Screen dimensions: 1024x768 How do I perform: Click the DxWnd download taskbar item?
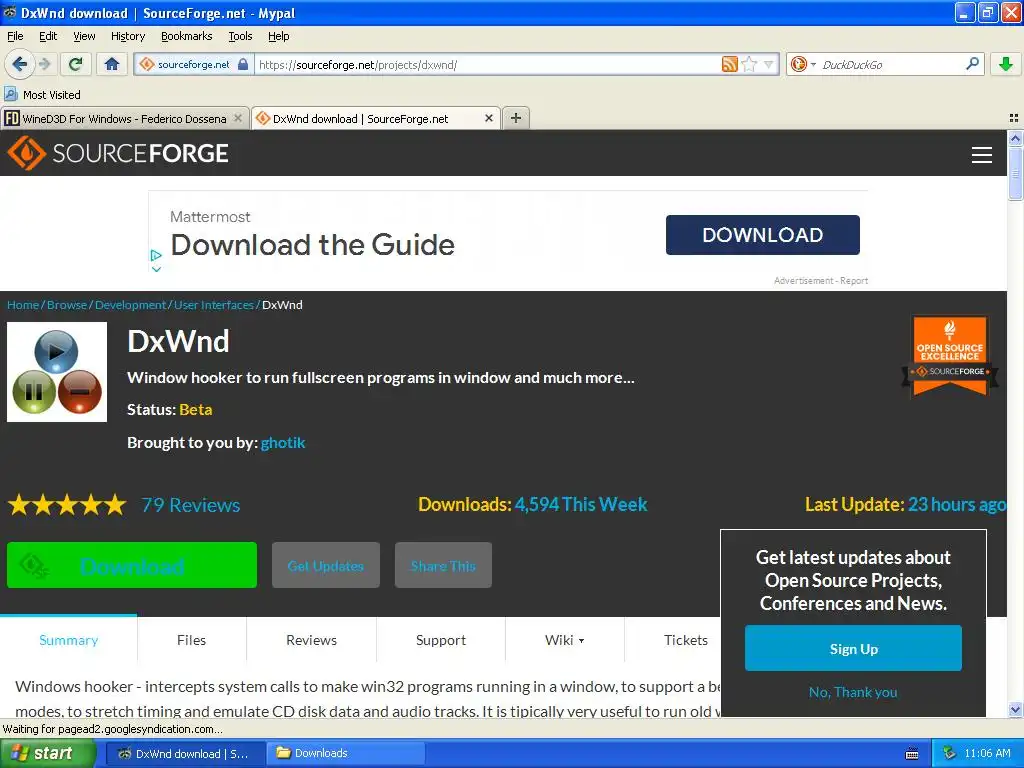(184, 753)
